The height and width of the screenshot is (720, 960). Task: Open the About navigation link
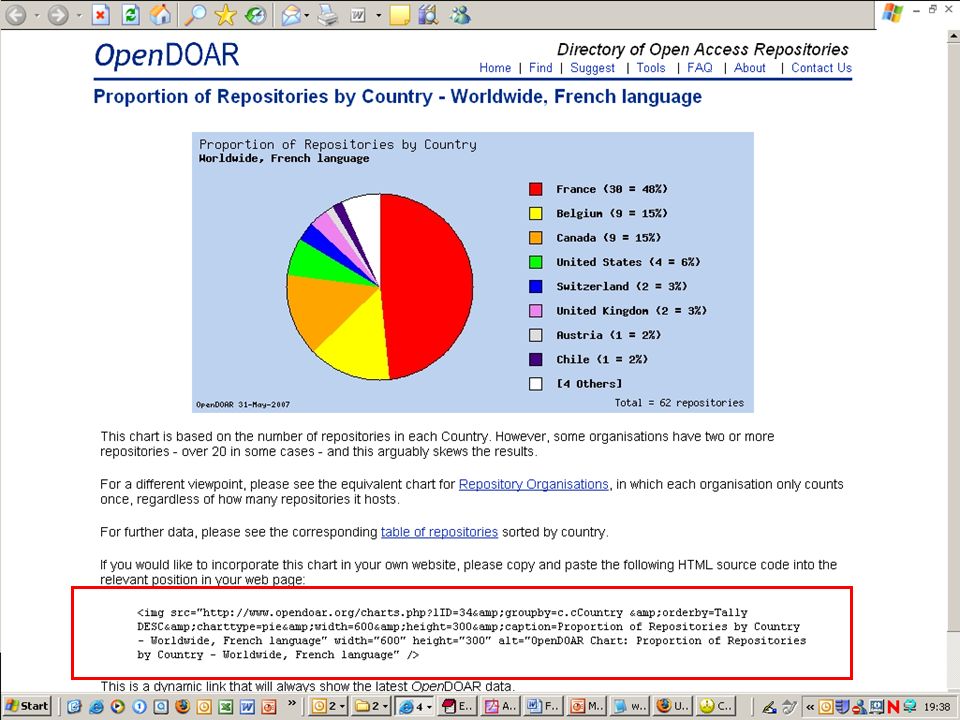(x=749, y=68)
